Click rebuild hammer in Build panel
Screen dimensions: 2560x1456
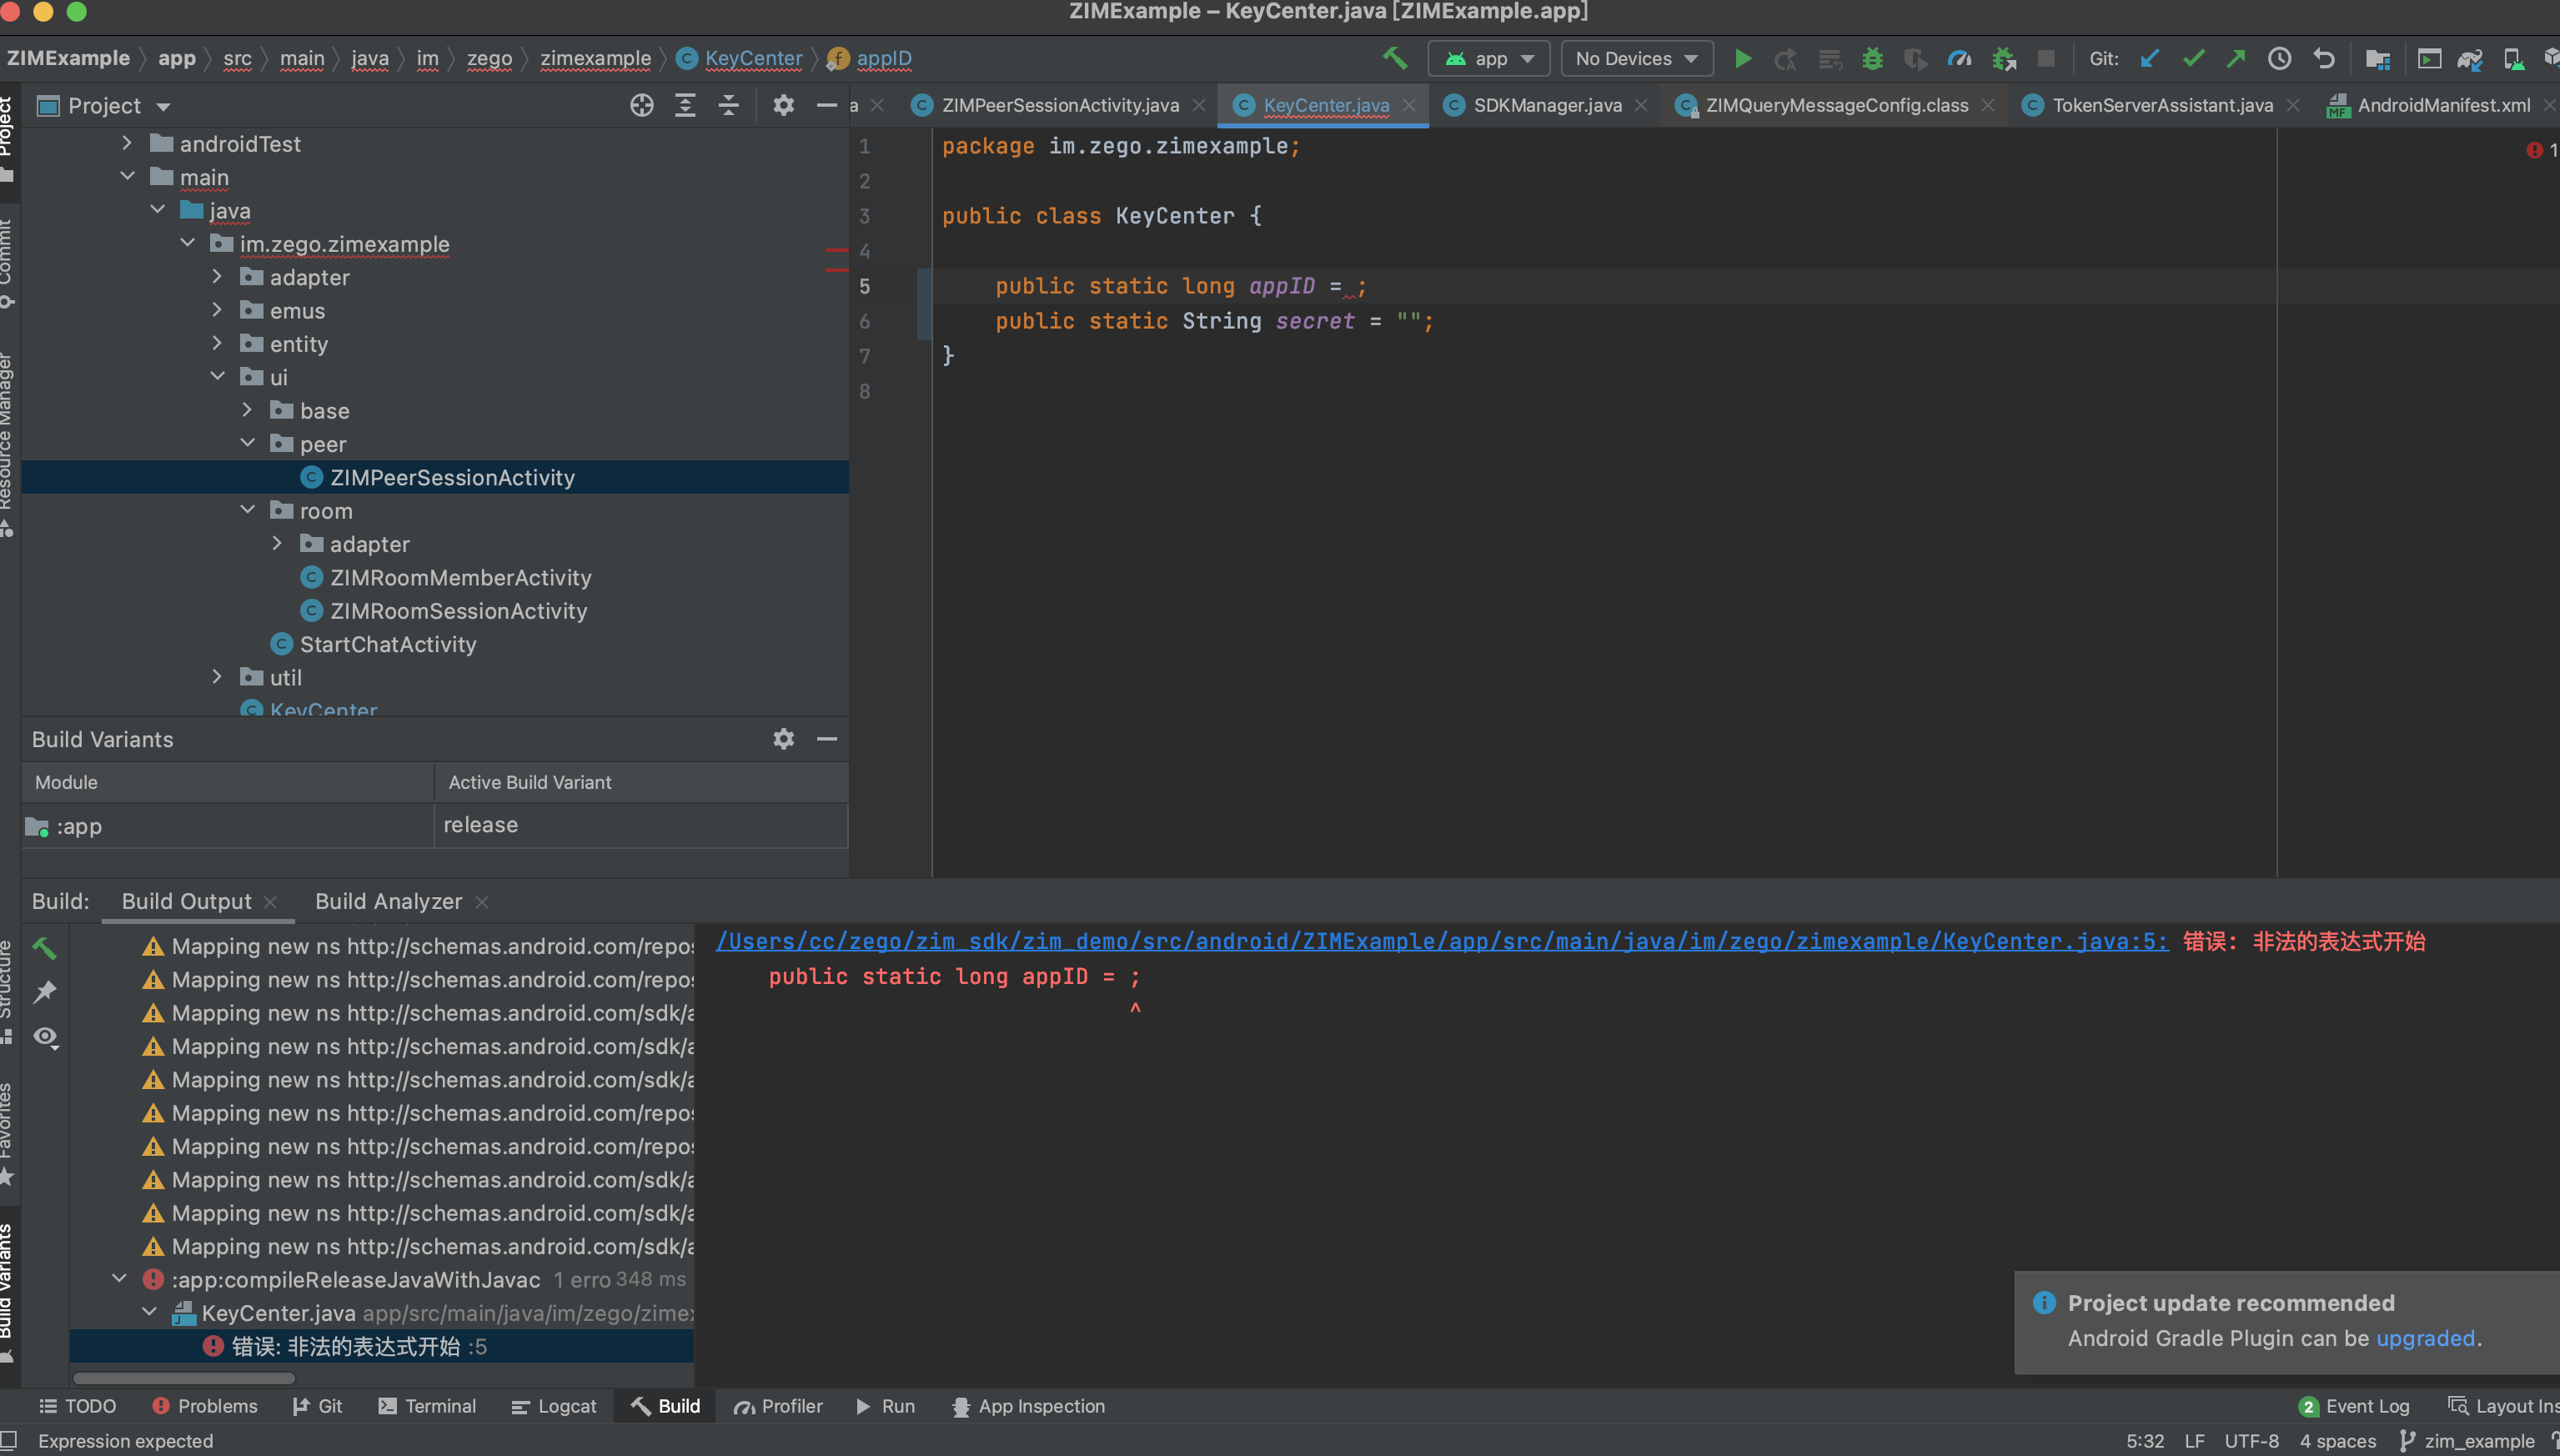click(45, 948)
